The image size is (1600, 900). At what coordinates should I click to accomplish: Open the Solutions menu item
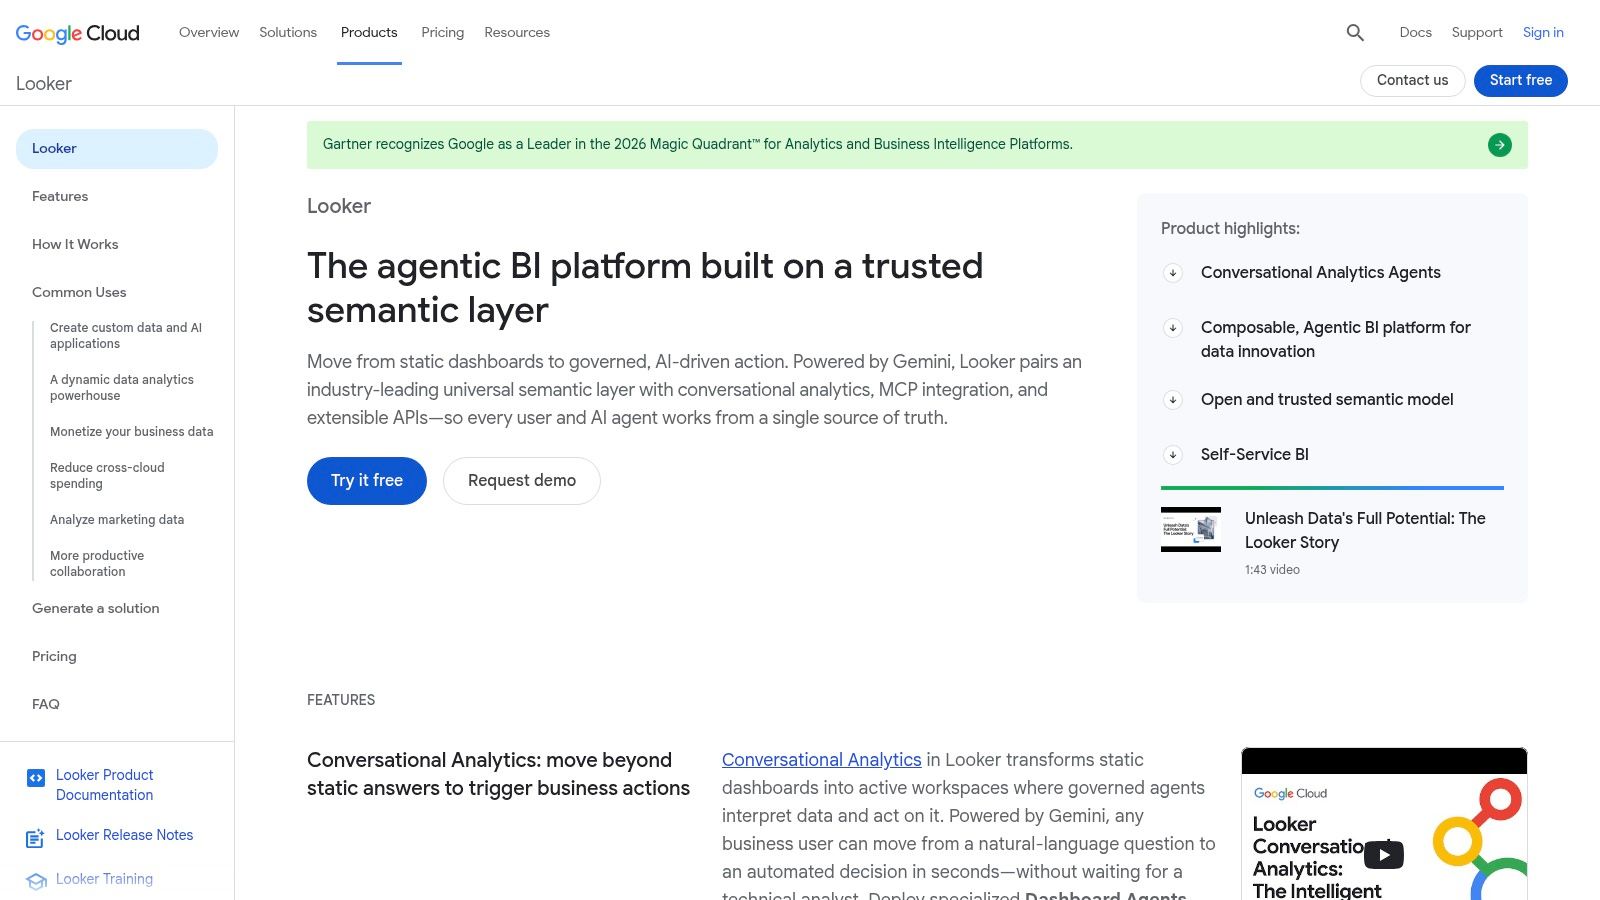(x=288, y=32)
